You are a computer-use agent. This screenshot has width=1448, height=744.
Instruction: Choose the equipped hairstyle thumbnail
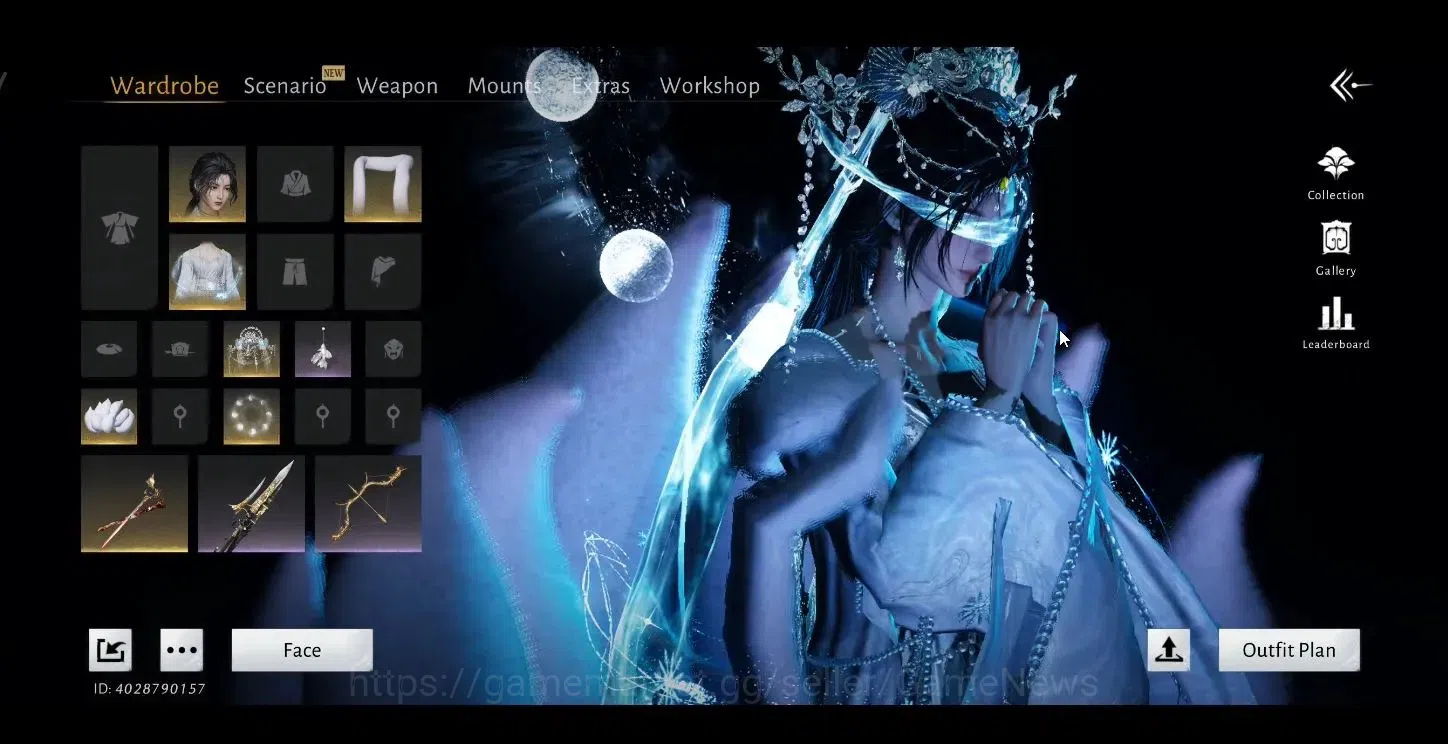click(x=207, y=184)
